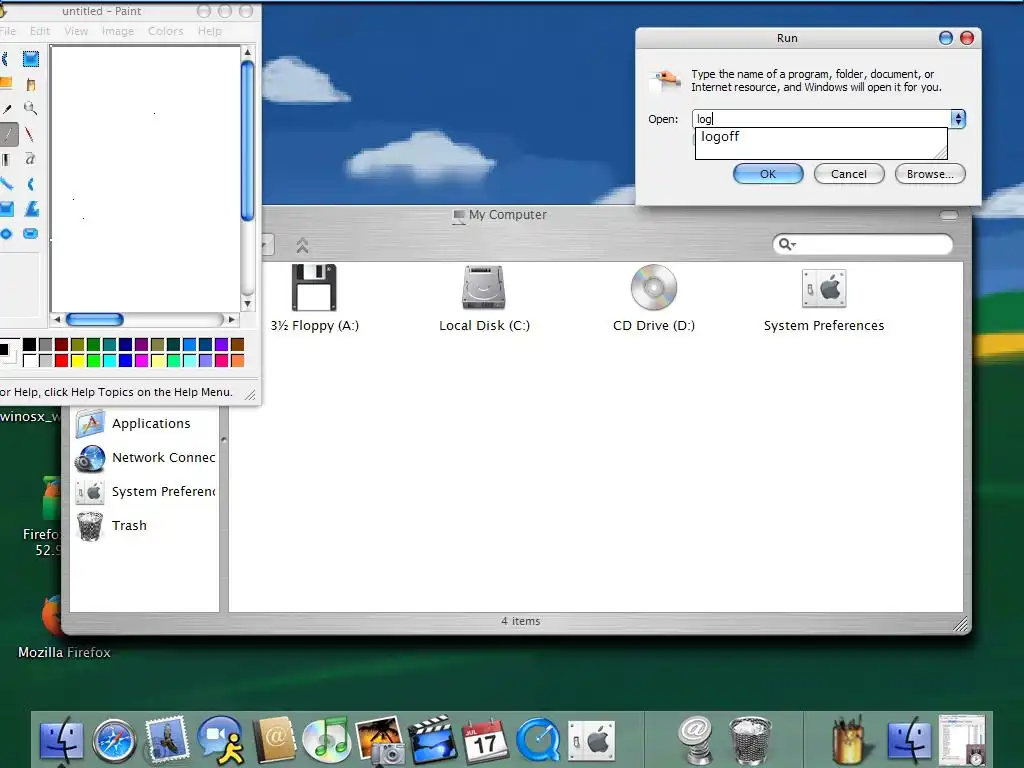Pick the yellow color swatch in Paint
Image resolution: width=1024 pixels, height=768 pixels.
[78, 360]
